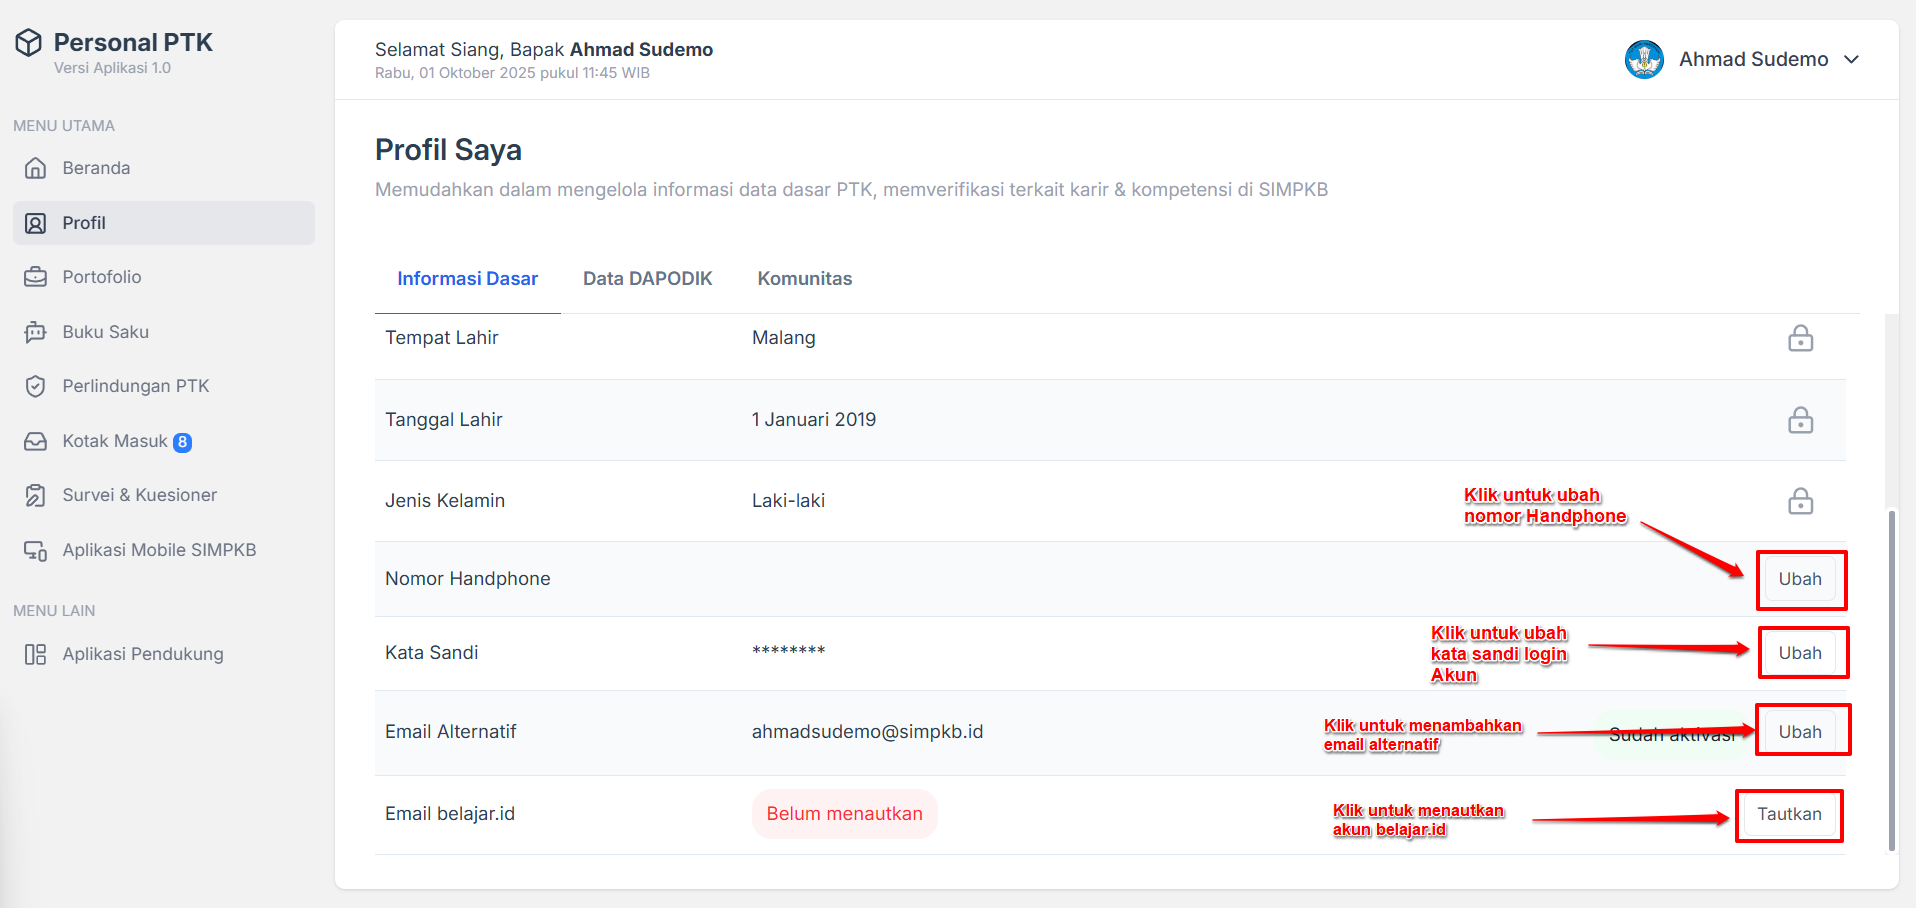Click lock icon beside Tempat Lahir
The image size is (1916, 908).
pyautogui.click(x=1800, y=339)
